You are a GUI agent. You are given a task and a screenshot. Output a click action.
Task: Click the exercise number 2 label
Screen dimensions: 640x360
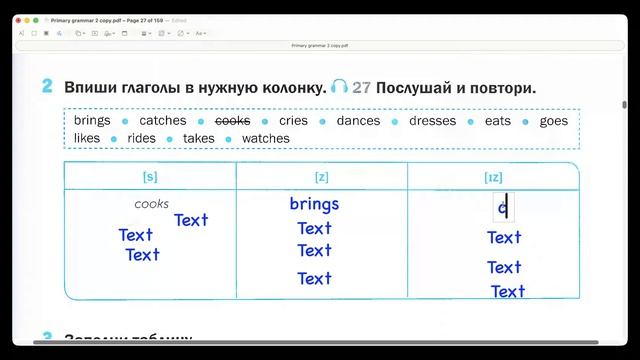(47, 86)
